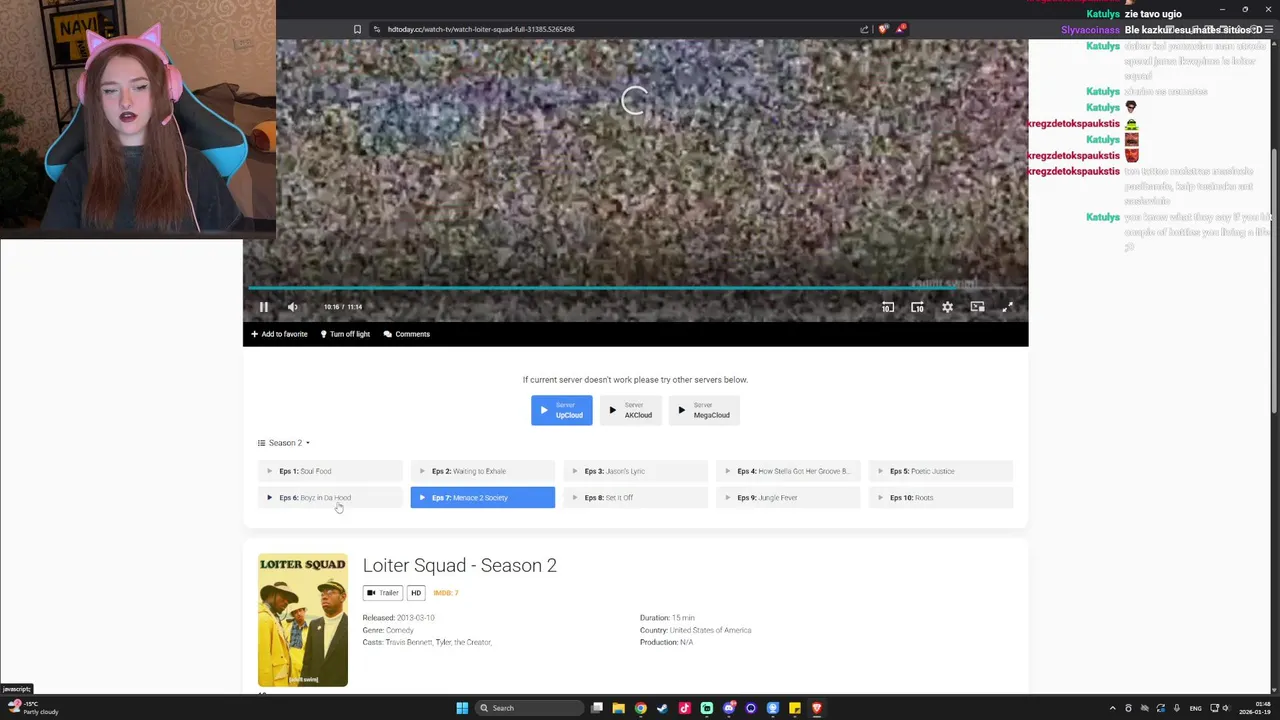The image size is (1280, 720).
Task: Open Brave browser from the taskbar
Action: coord(817,708)
